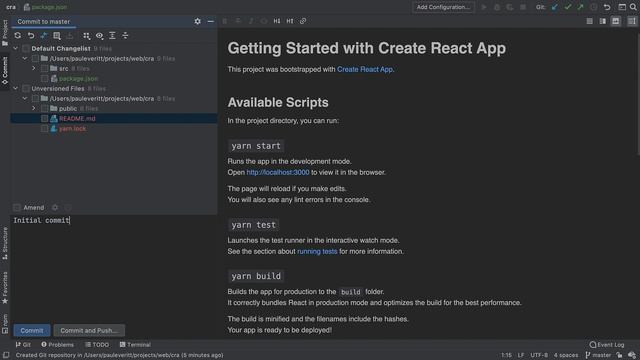Switch to editor-only view

589,21
